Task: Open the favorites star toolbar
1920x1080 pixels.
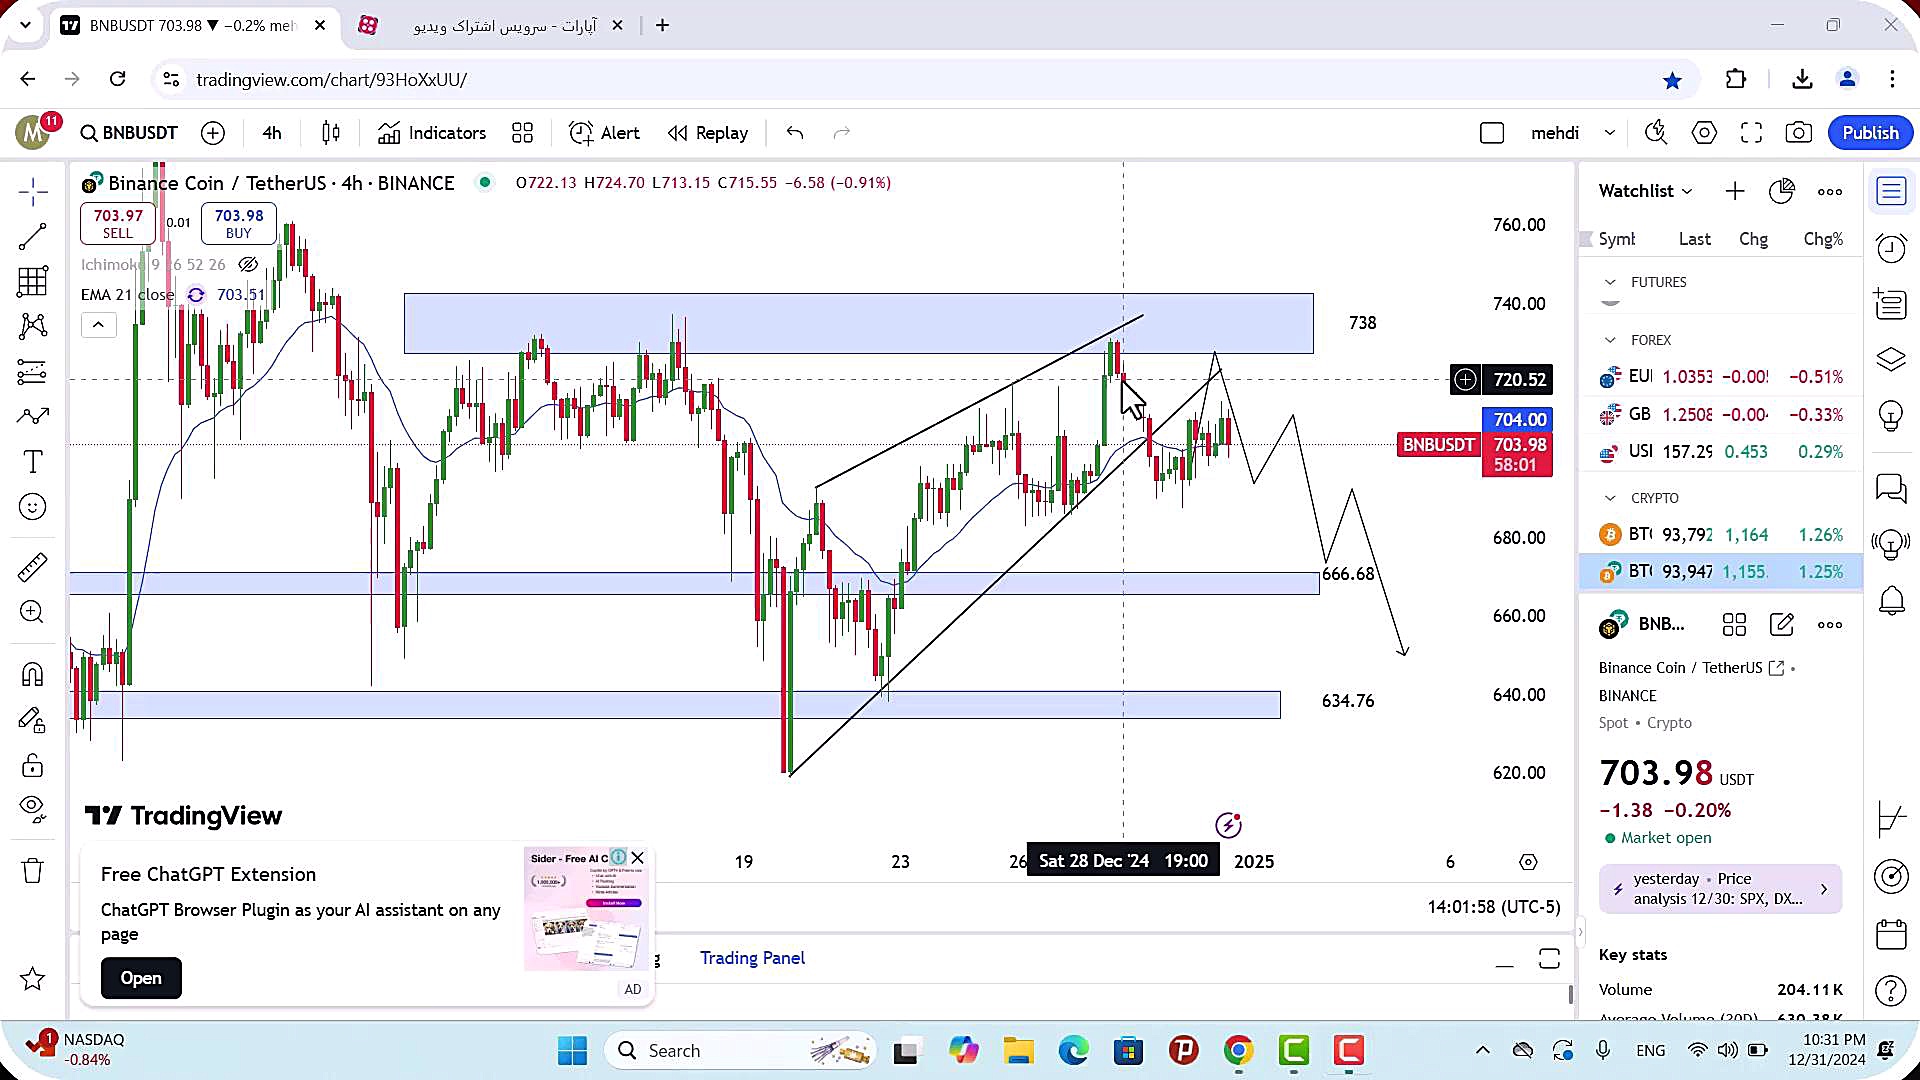Action: click(x=32, y=979)
